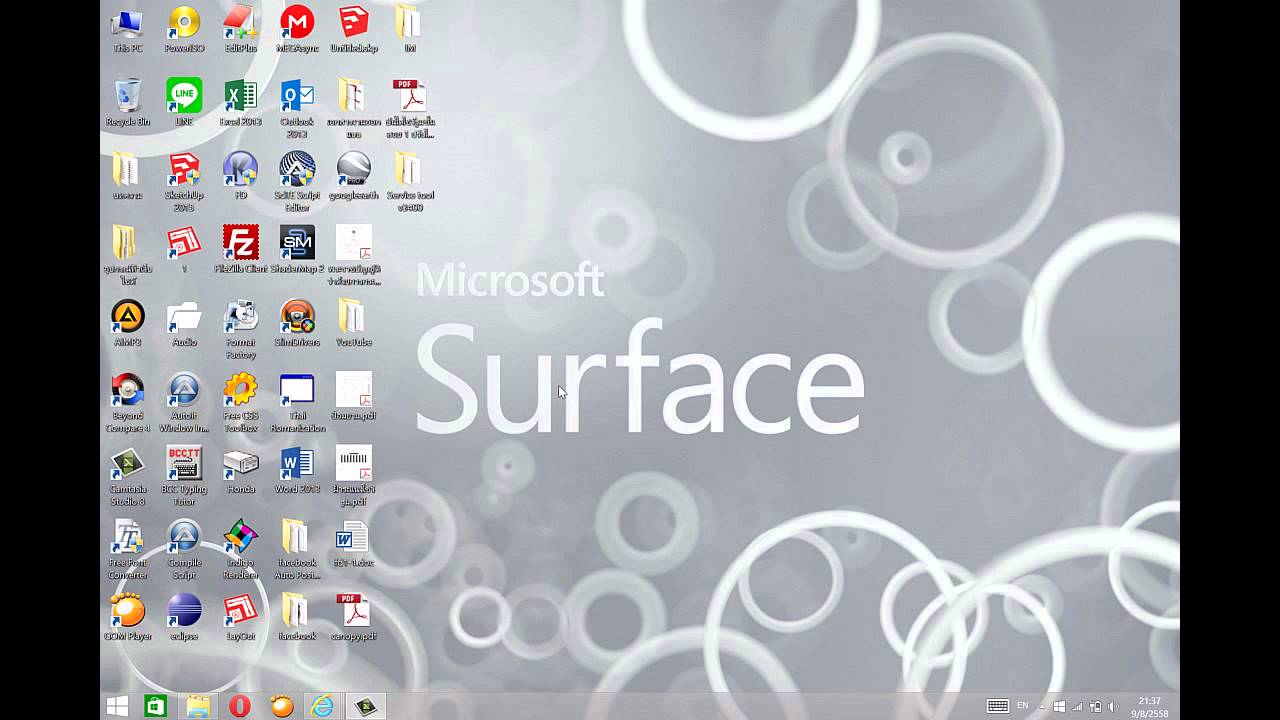Launch Opera browser from the taskbar

[x=239, y=706]
